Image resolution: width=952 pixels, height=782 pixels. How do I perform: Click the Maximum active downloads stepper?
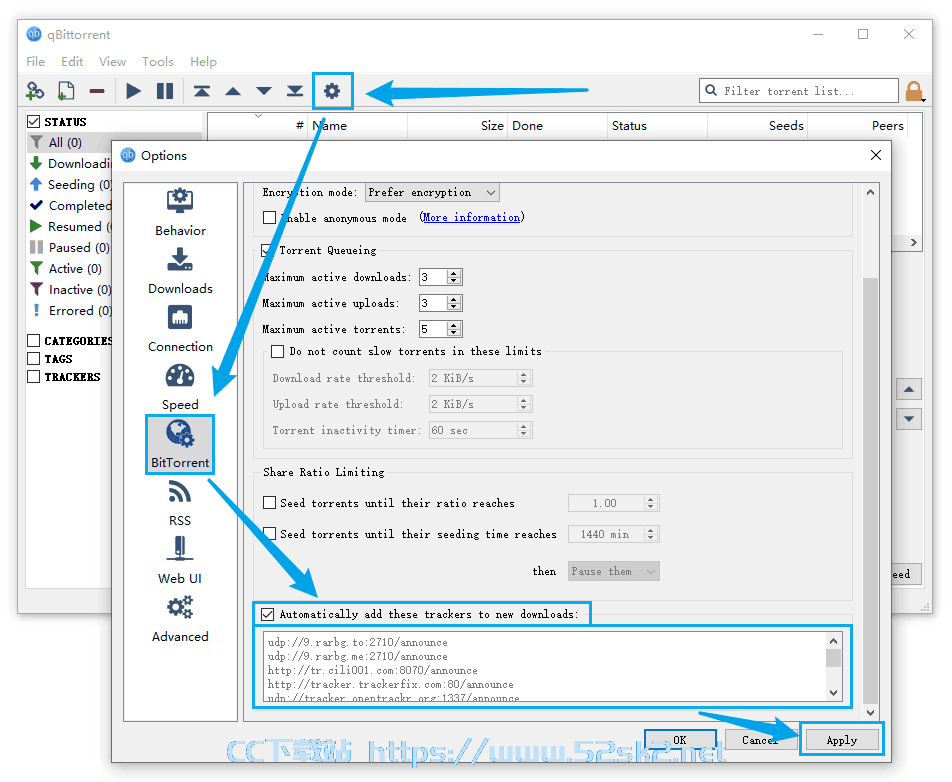click(x=454, y=277)
